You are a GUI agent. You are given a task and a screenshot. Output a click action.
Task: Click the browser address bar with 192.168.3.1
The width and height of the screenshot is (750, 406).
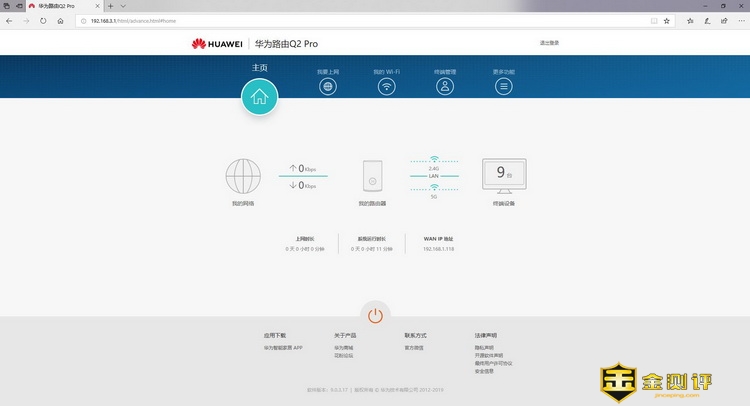[300, 20]
